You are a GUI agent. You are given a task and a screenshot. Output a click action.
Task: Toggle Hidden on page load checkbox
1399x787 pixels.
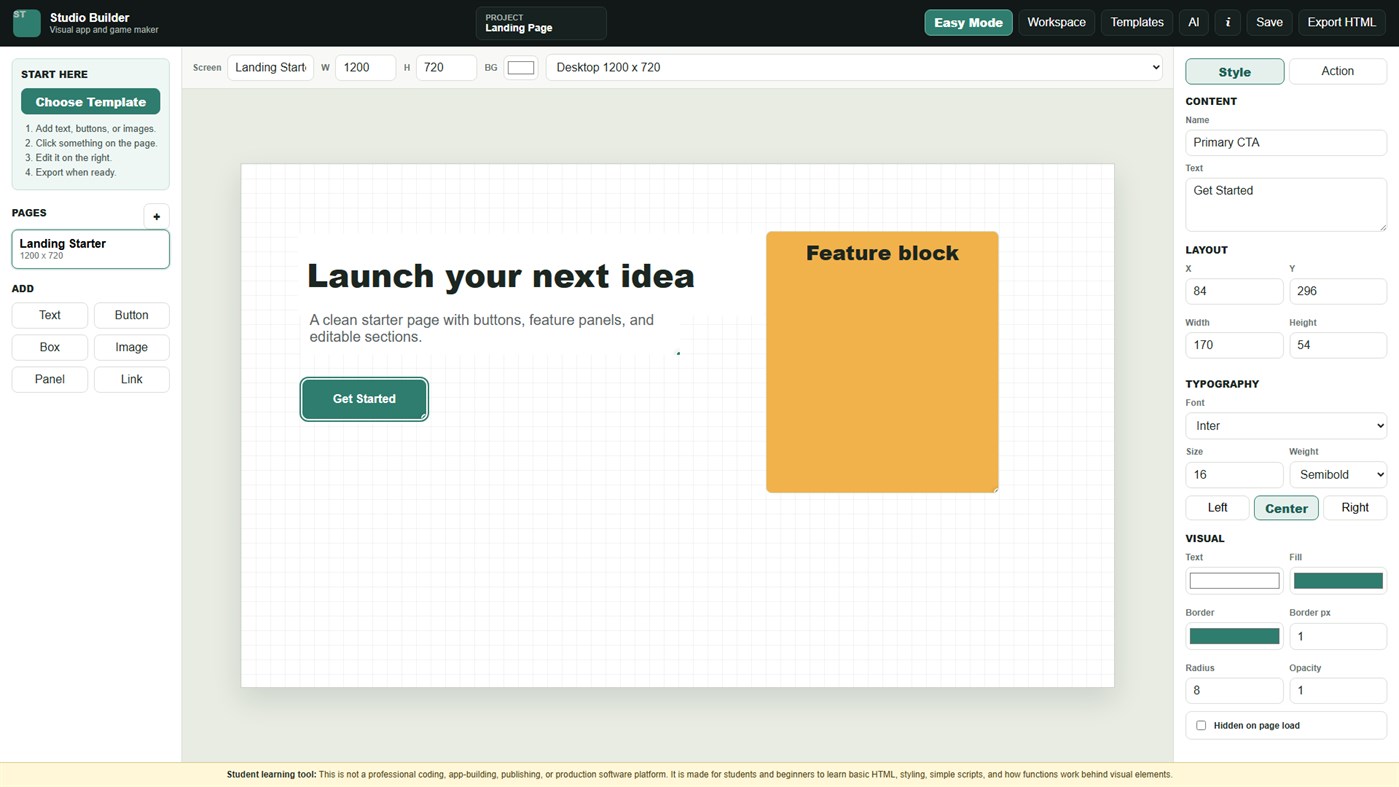click(1201, 725)
